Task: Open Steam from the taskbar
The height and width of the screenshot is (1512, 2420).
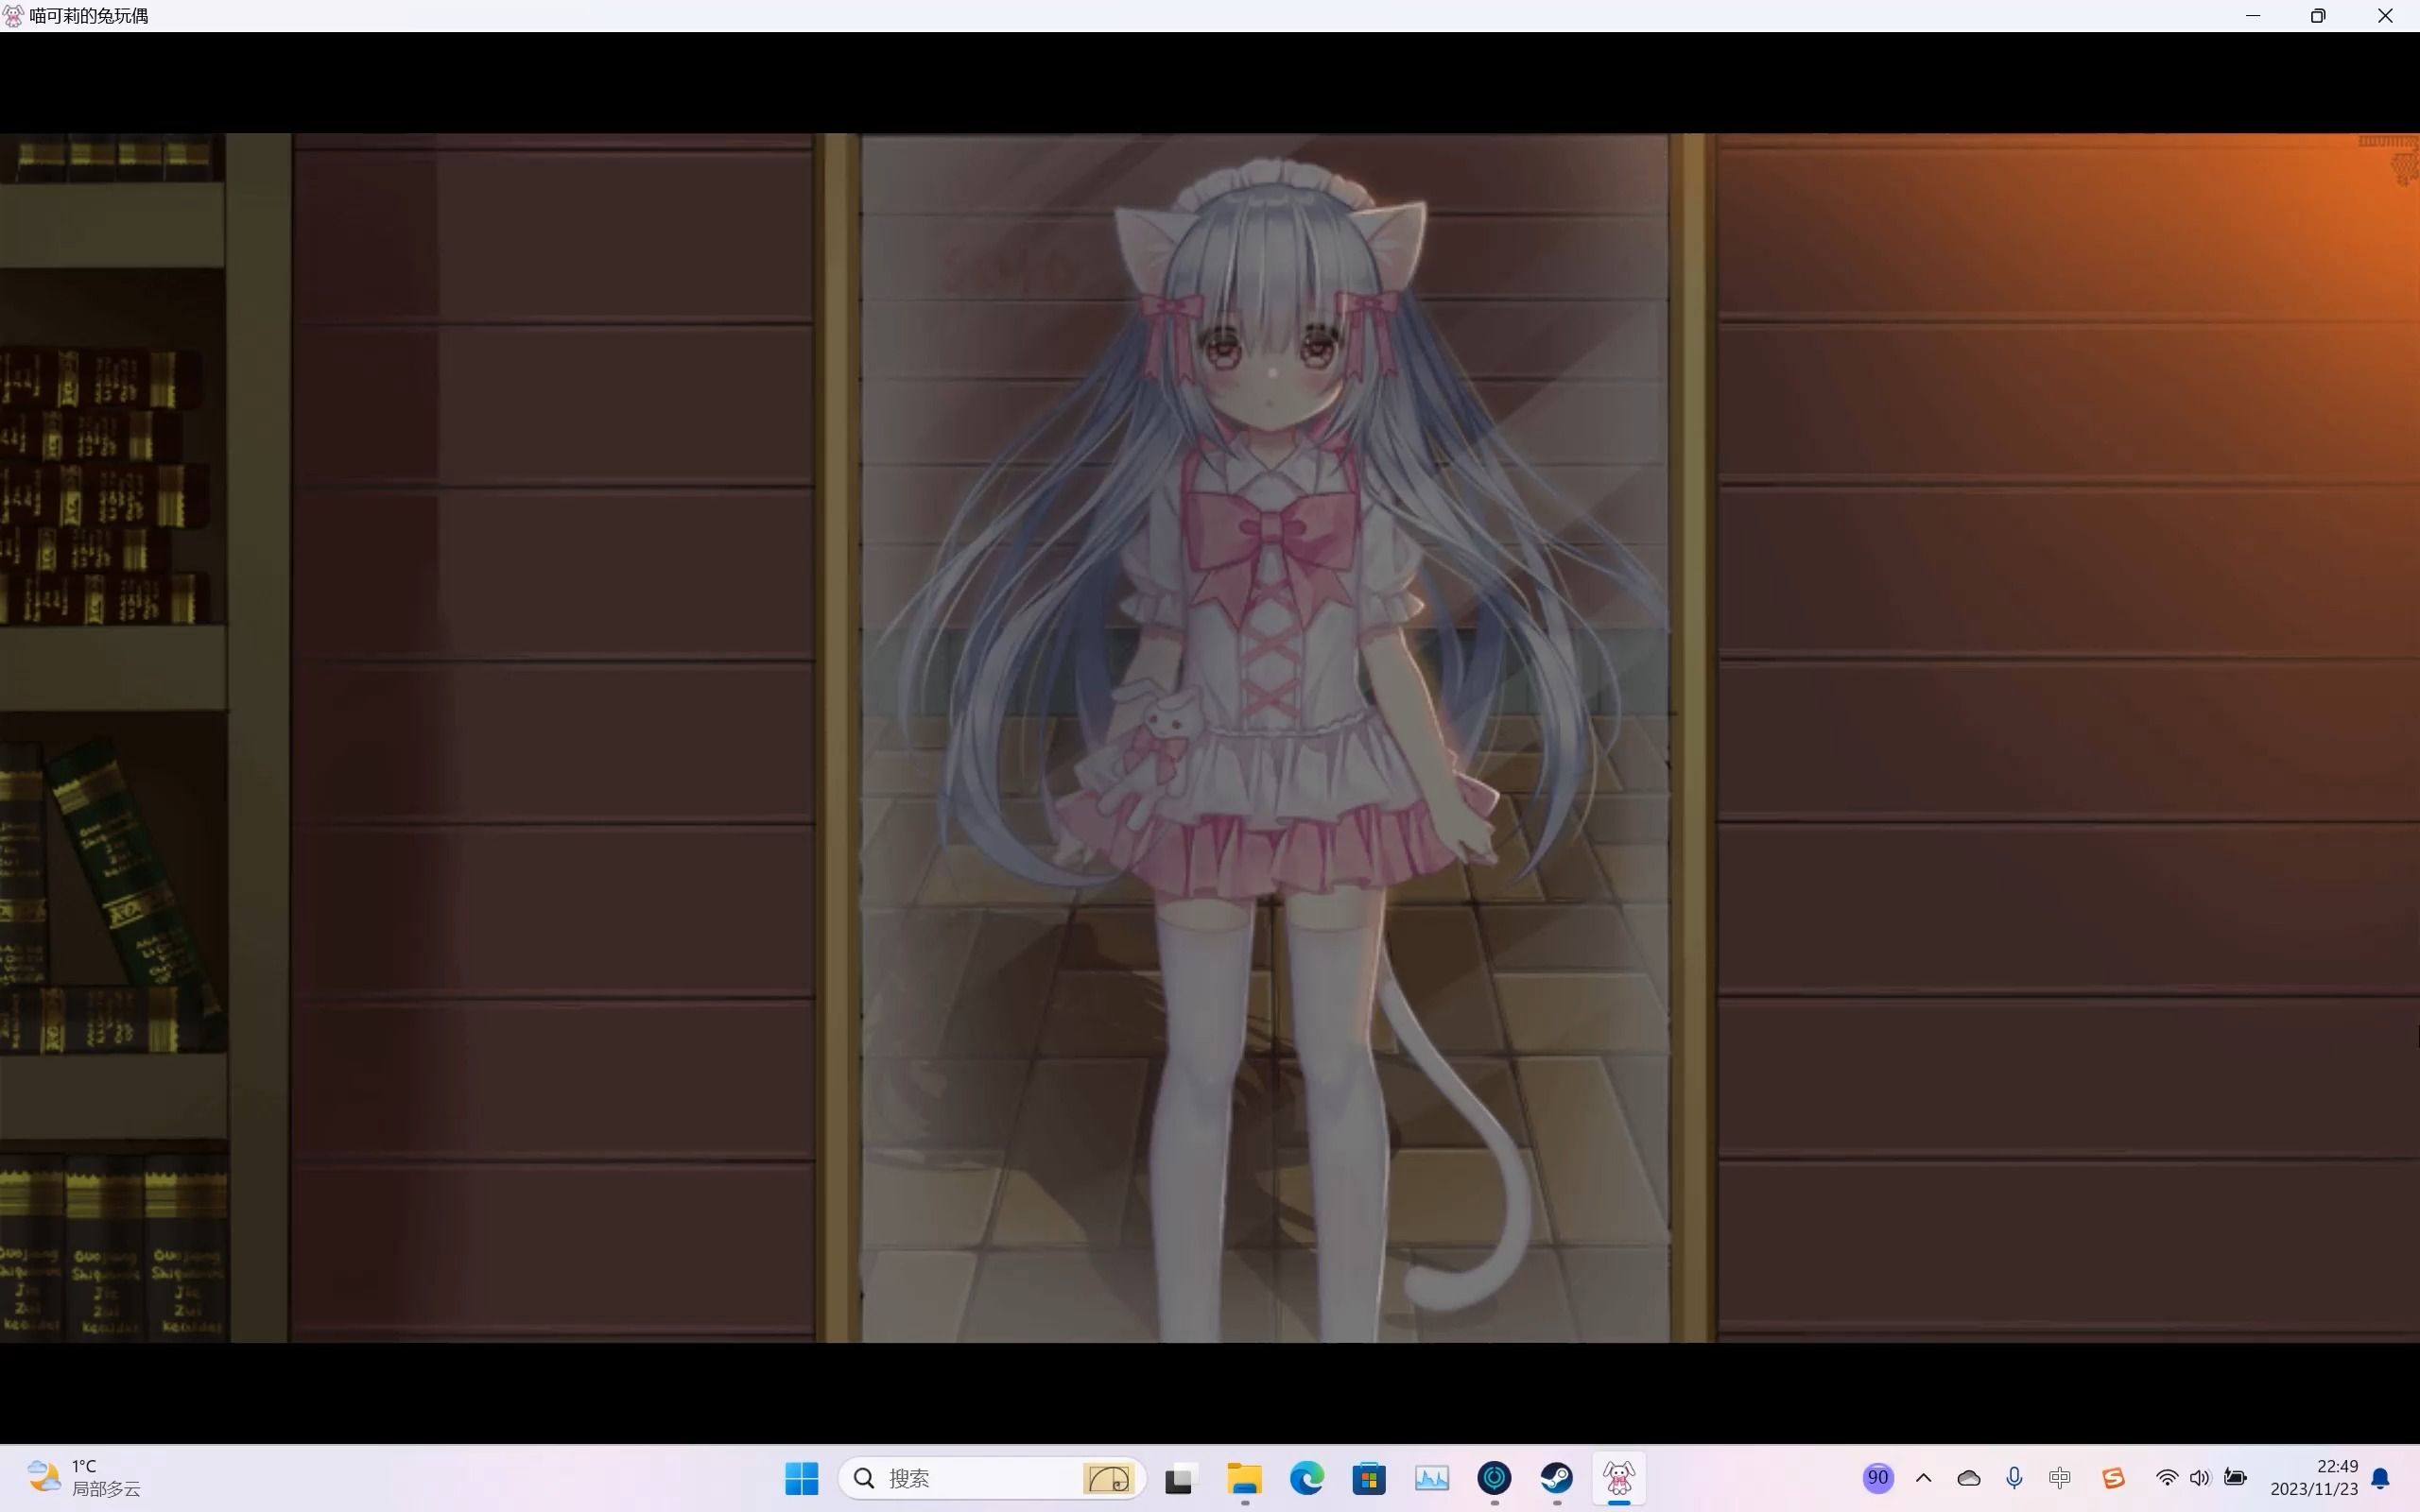Action: point(1556,1478)
